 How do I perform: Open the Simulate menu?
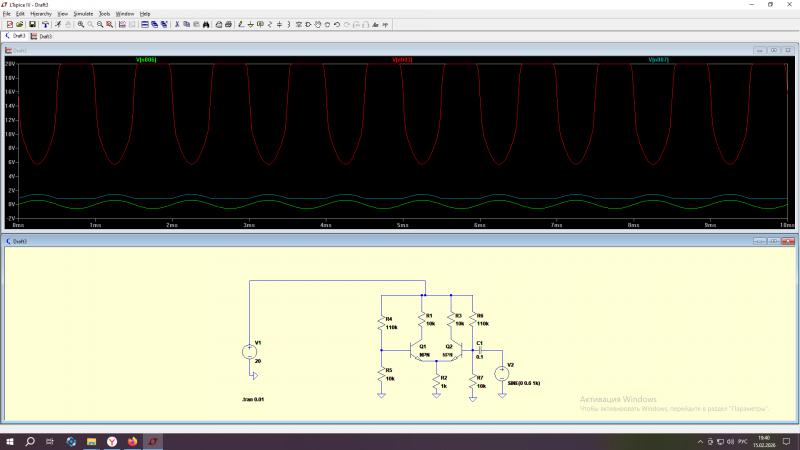pos(82,13)
